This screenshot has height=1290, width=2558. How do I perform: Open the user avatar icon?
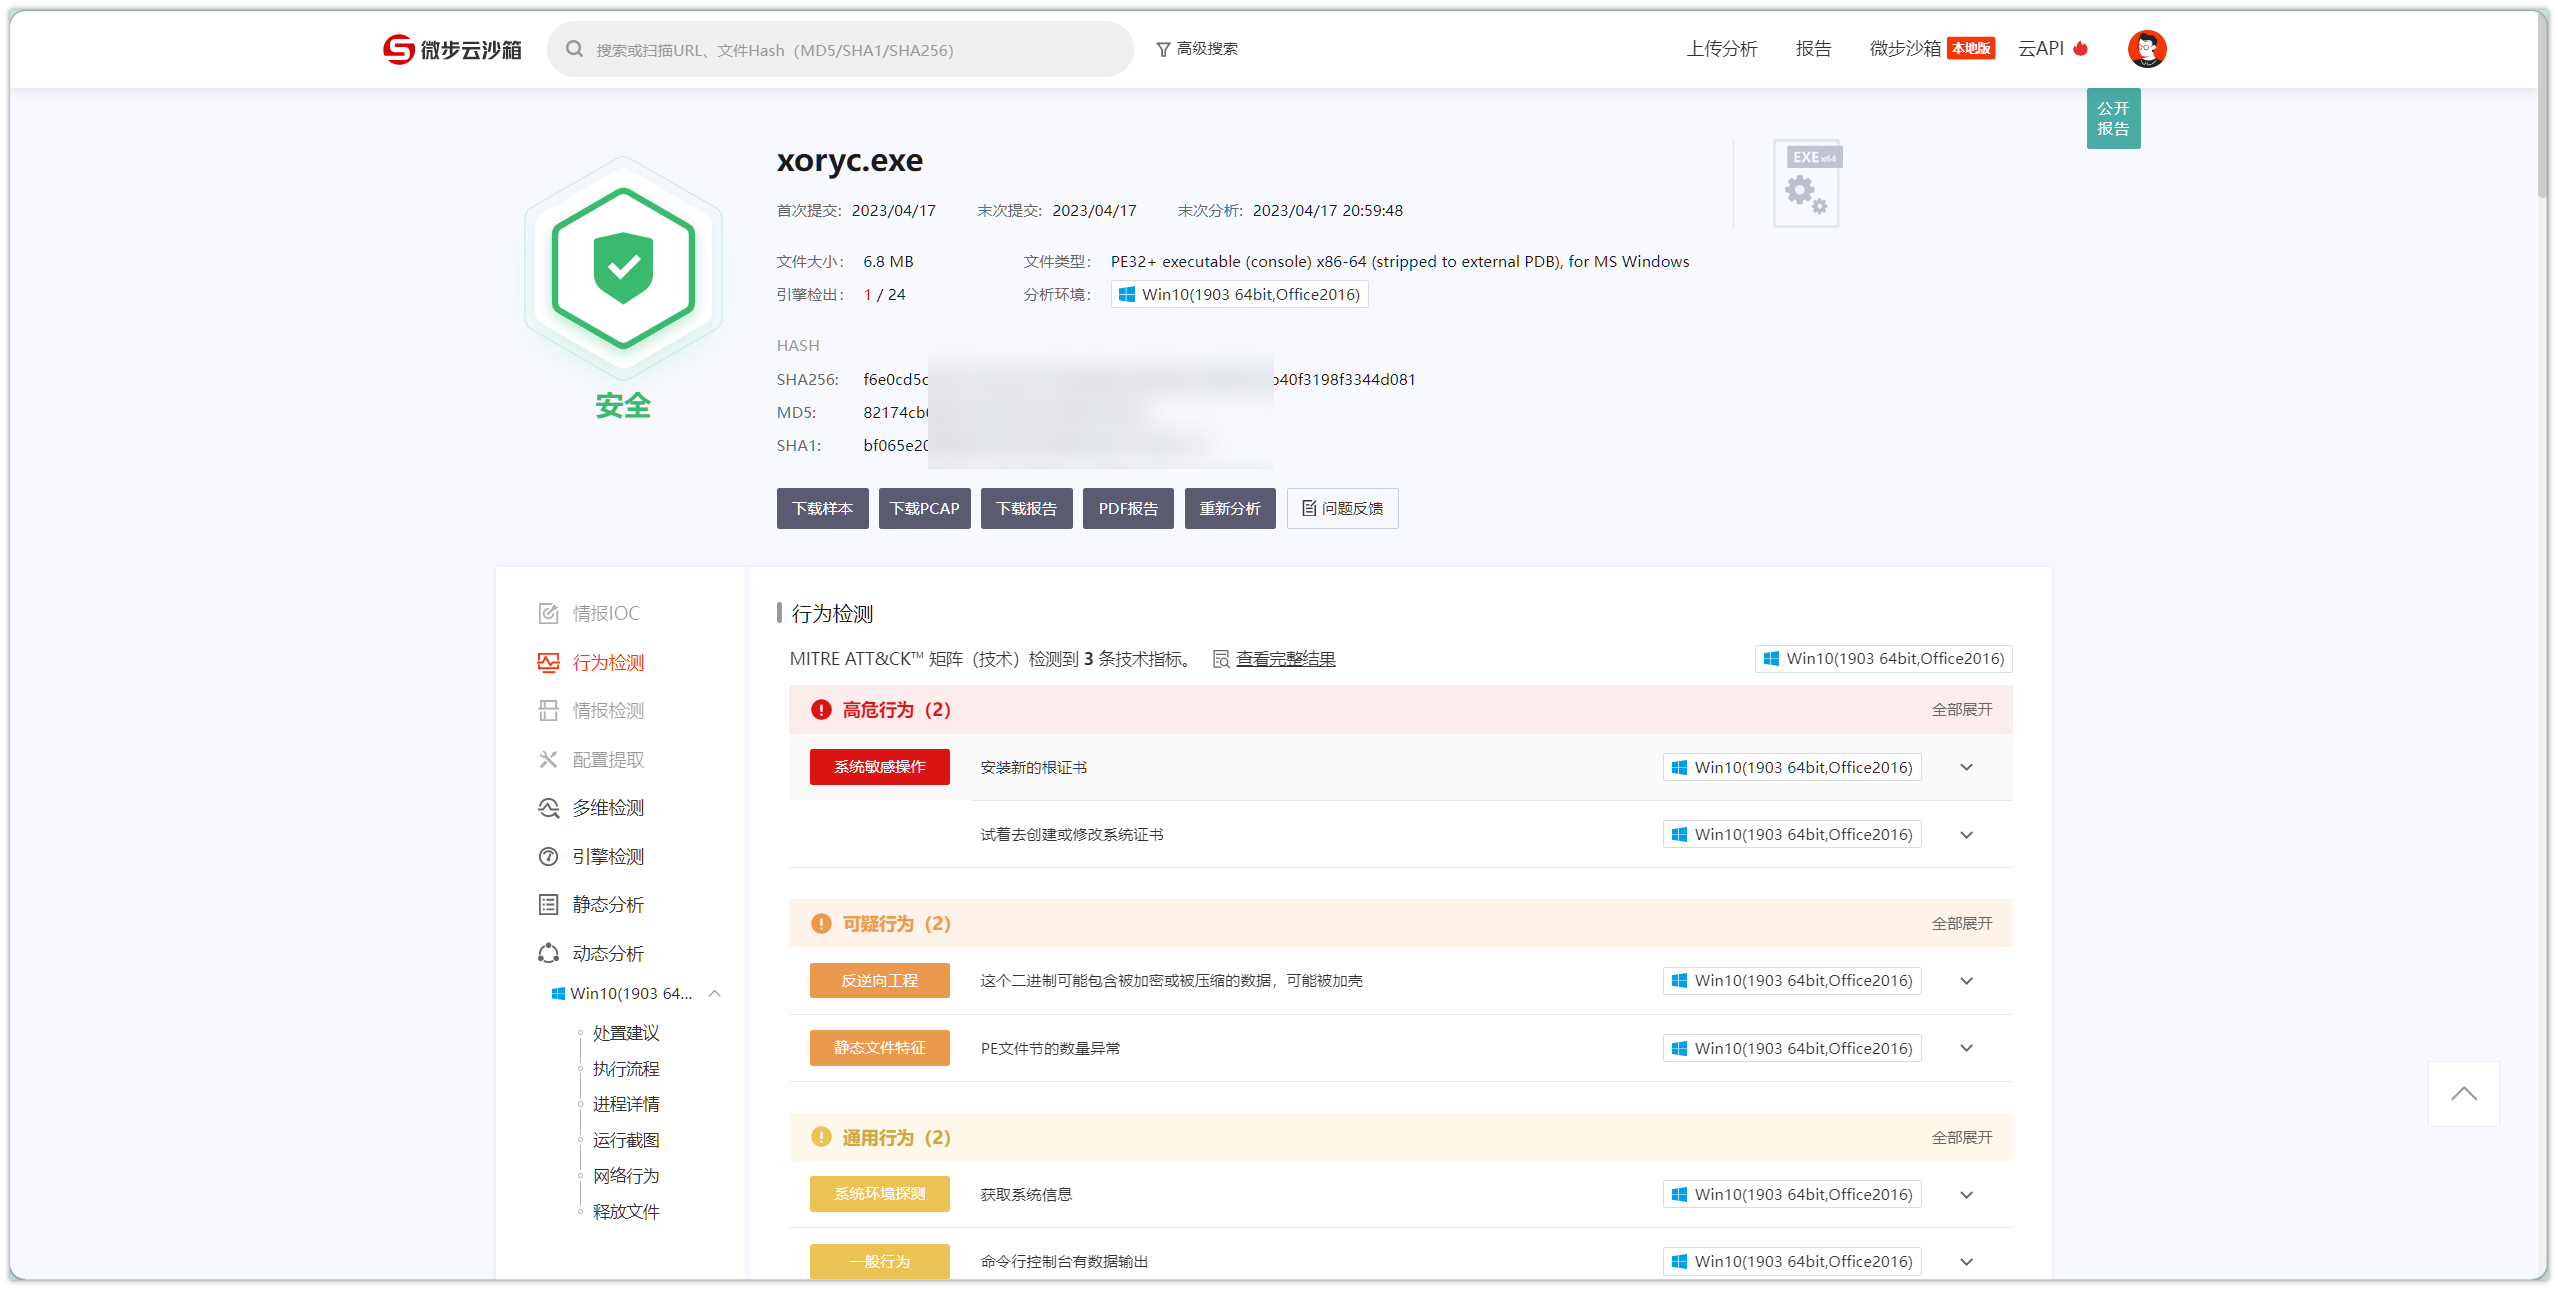2146,49
